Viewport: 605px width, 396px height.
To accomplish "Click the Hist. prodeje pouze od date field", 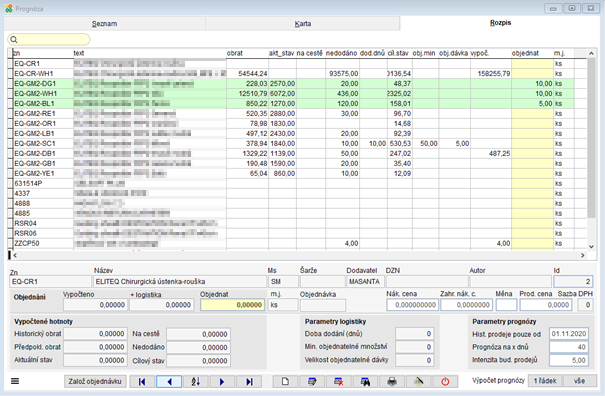I will (569, 333).
